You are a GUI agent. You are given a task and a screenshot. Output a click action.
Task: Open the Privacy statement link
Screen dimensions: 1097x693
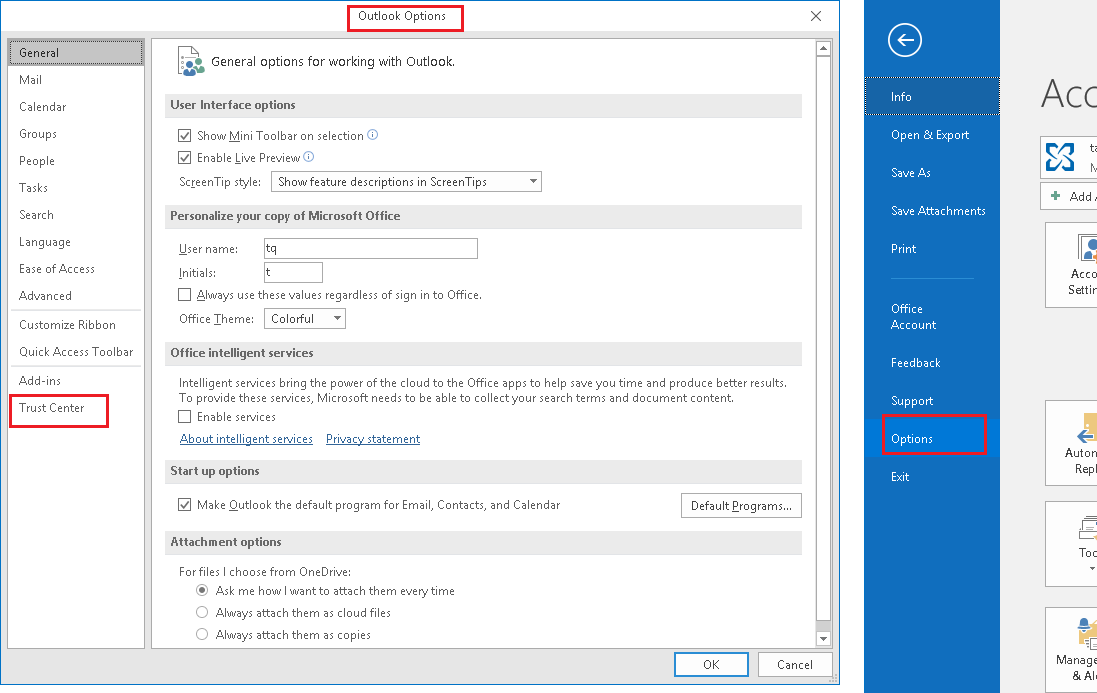[373, 438]
